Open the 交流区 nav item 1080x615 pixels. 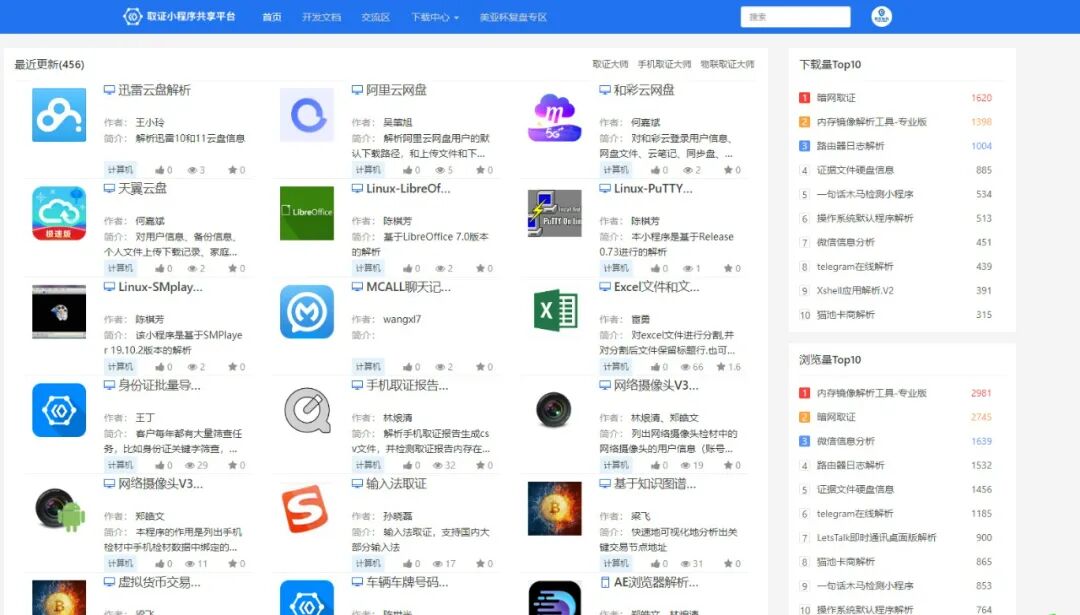pyautogui.click(x=375, y=17)
